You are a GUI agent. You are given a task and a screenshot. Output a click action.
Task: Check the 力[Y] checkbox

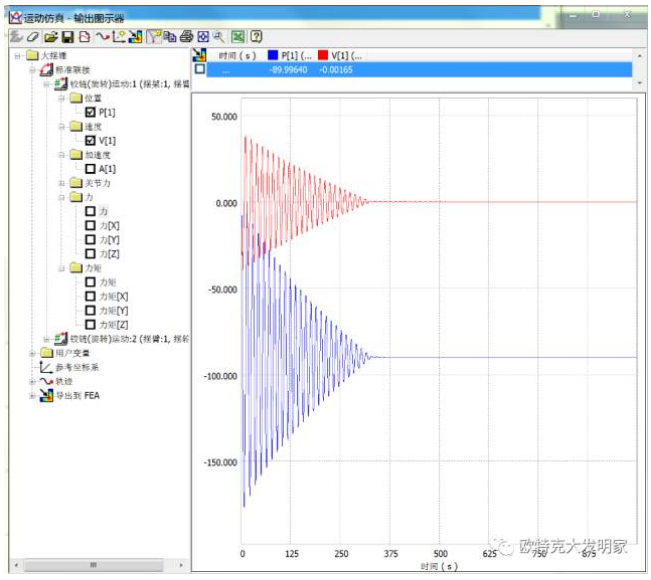[x=90, y=239]
